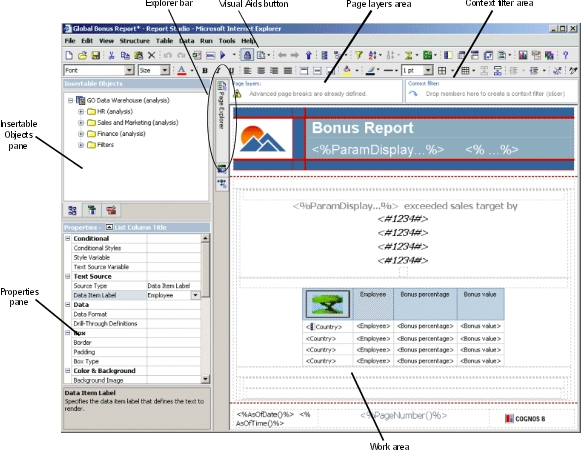Select the Sales and Marketing (analysis) folder
581x450 pixels.
[x=137, y=123]
